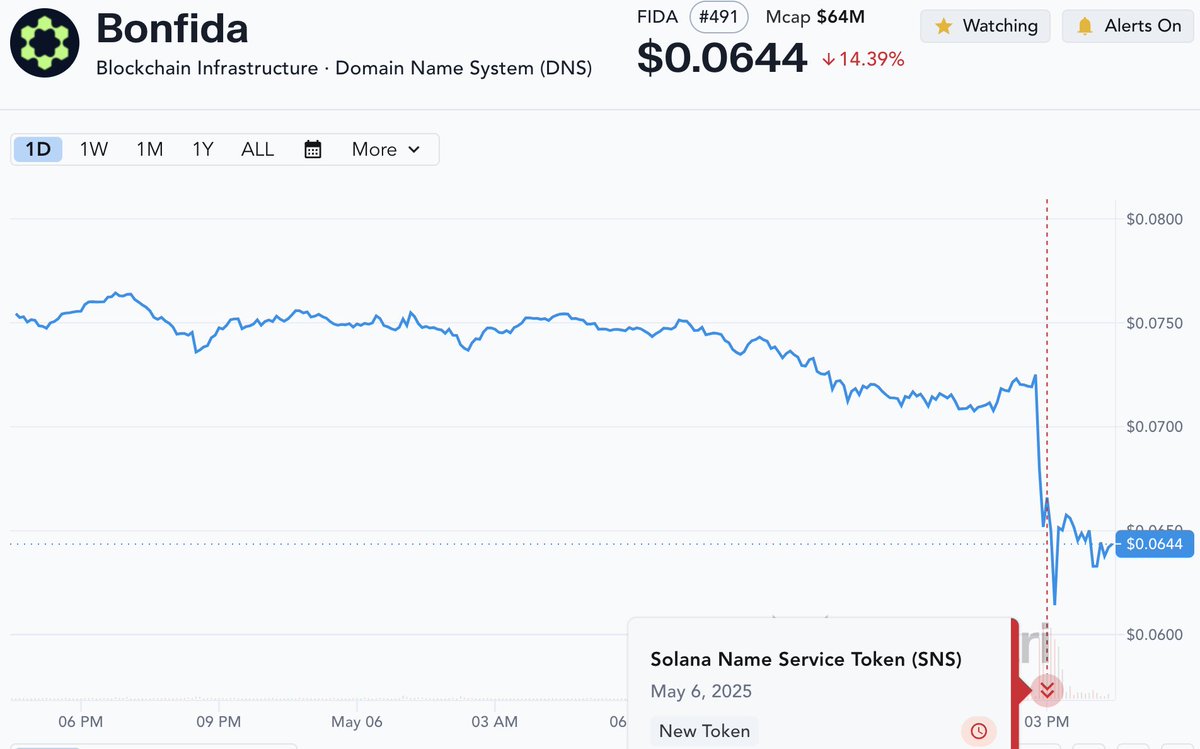The height and width of the screenshot is (749, 1200).
Task: Open the Domain Name System (DNS) link
Action: 463,68
